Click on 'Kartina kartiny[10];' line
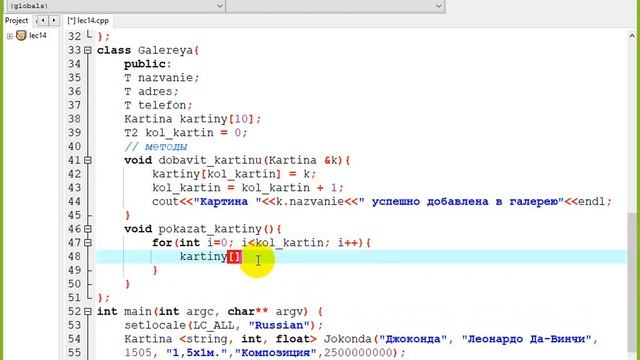The height and width of the screenshot is (360, 640). click(193, 119)
